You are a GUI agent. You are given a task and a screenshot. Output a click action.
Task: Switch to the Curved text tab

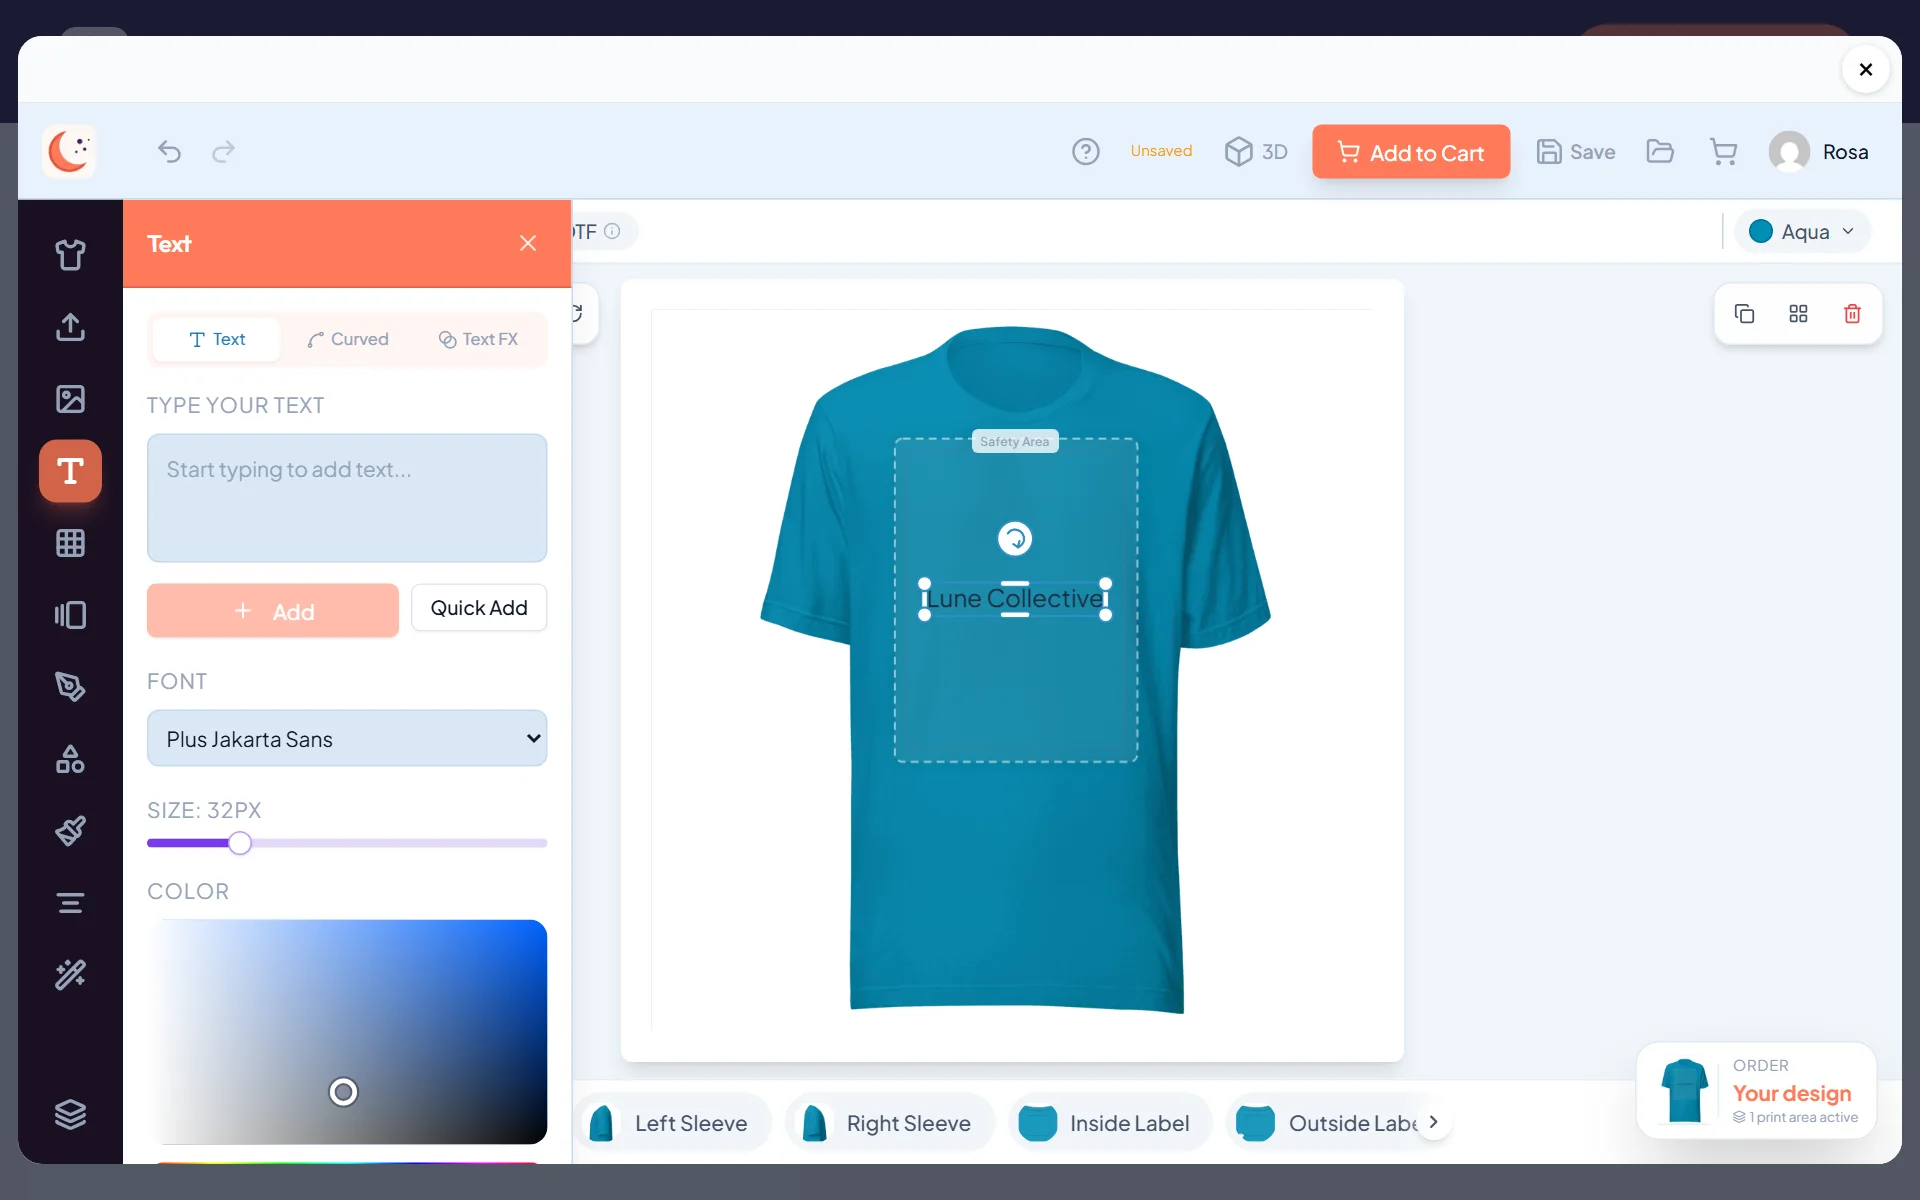tap(348, 339)
